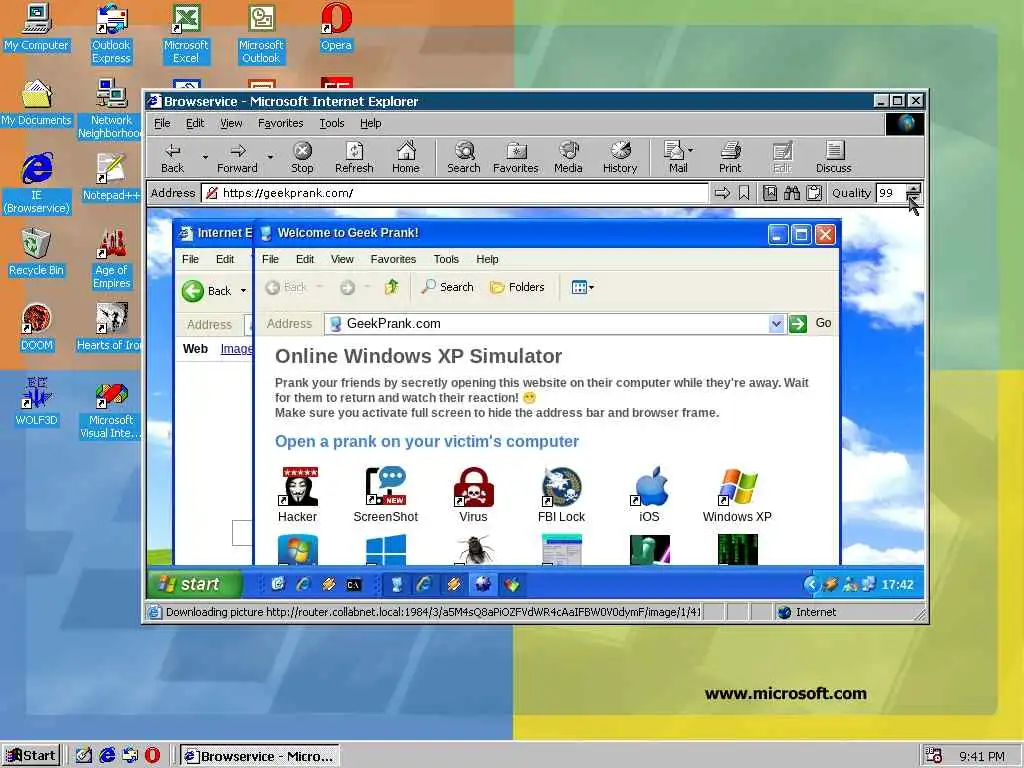Click the Print toolbar icon
The image size is (1024, 768).
click(730, 158)
